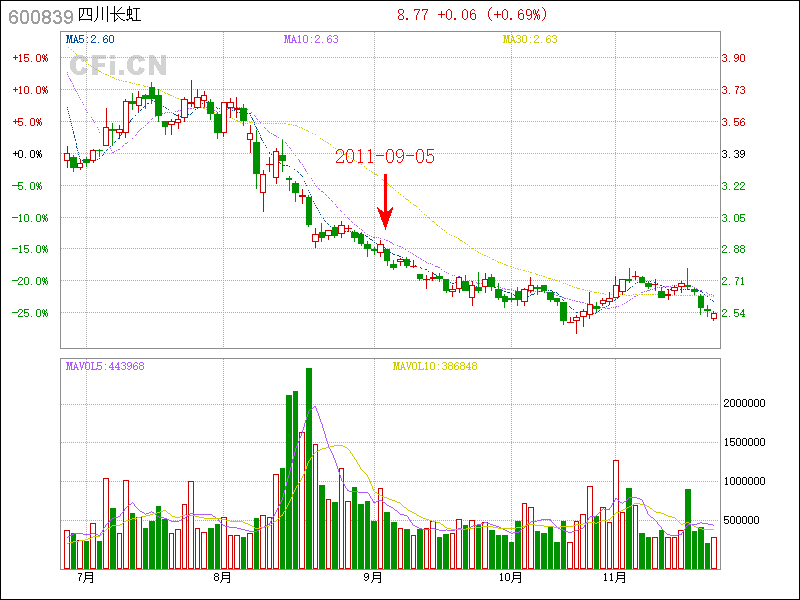Click the +15.0% percentage axis label
800x600 pixels.
click(30, 58)
